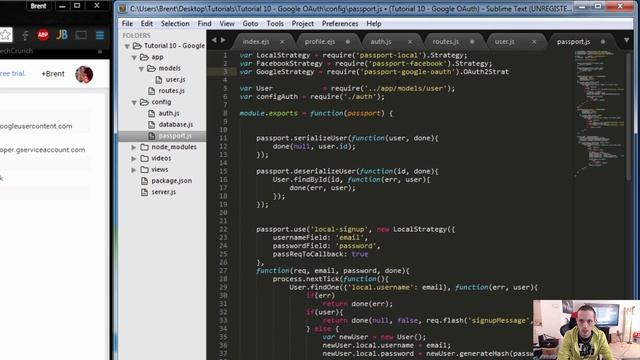Click the Brent user button in browser titlebar
The image size is (640, 360).
38,6
